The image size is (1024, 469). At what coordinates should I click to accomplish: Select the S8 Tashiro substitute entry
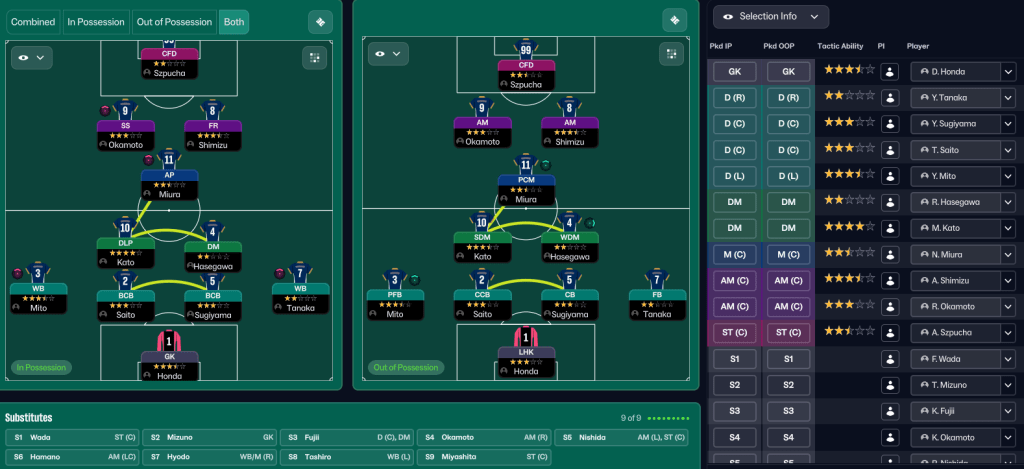coord(344,456)
